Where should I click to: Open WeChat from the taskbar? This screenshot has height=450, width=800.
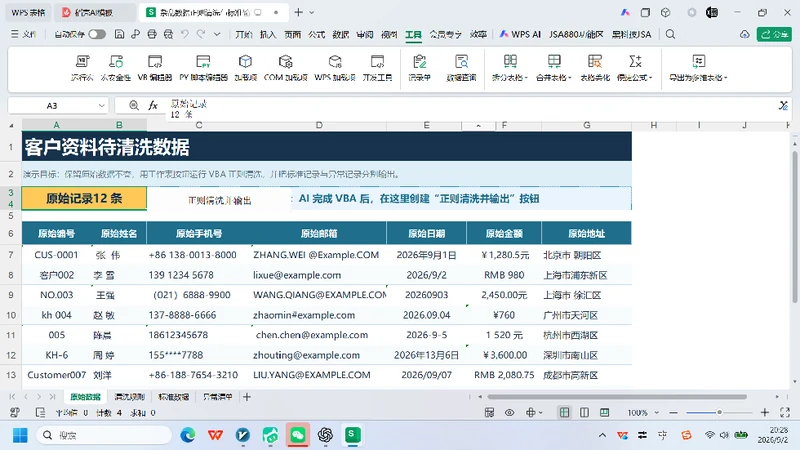click(297, 435)
